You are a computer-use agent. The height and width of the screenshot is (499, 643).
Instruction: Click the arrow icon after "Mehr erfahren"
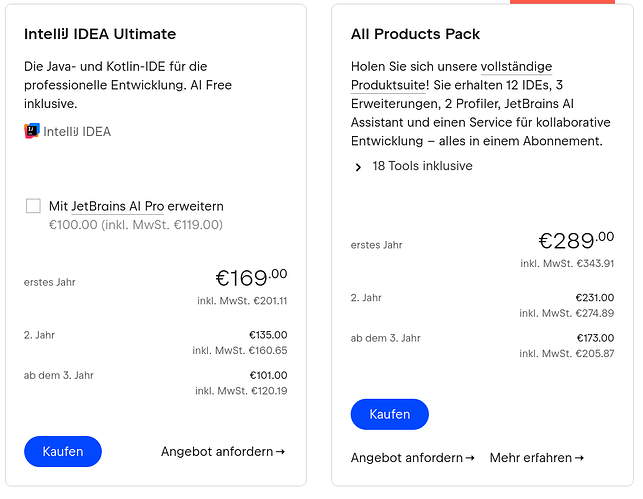(x=579, y=458)
